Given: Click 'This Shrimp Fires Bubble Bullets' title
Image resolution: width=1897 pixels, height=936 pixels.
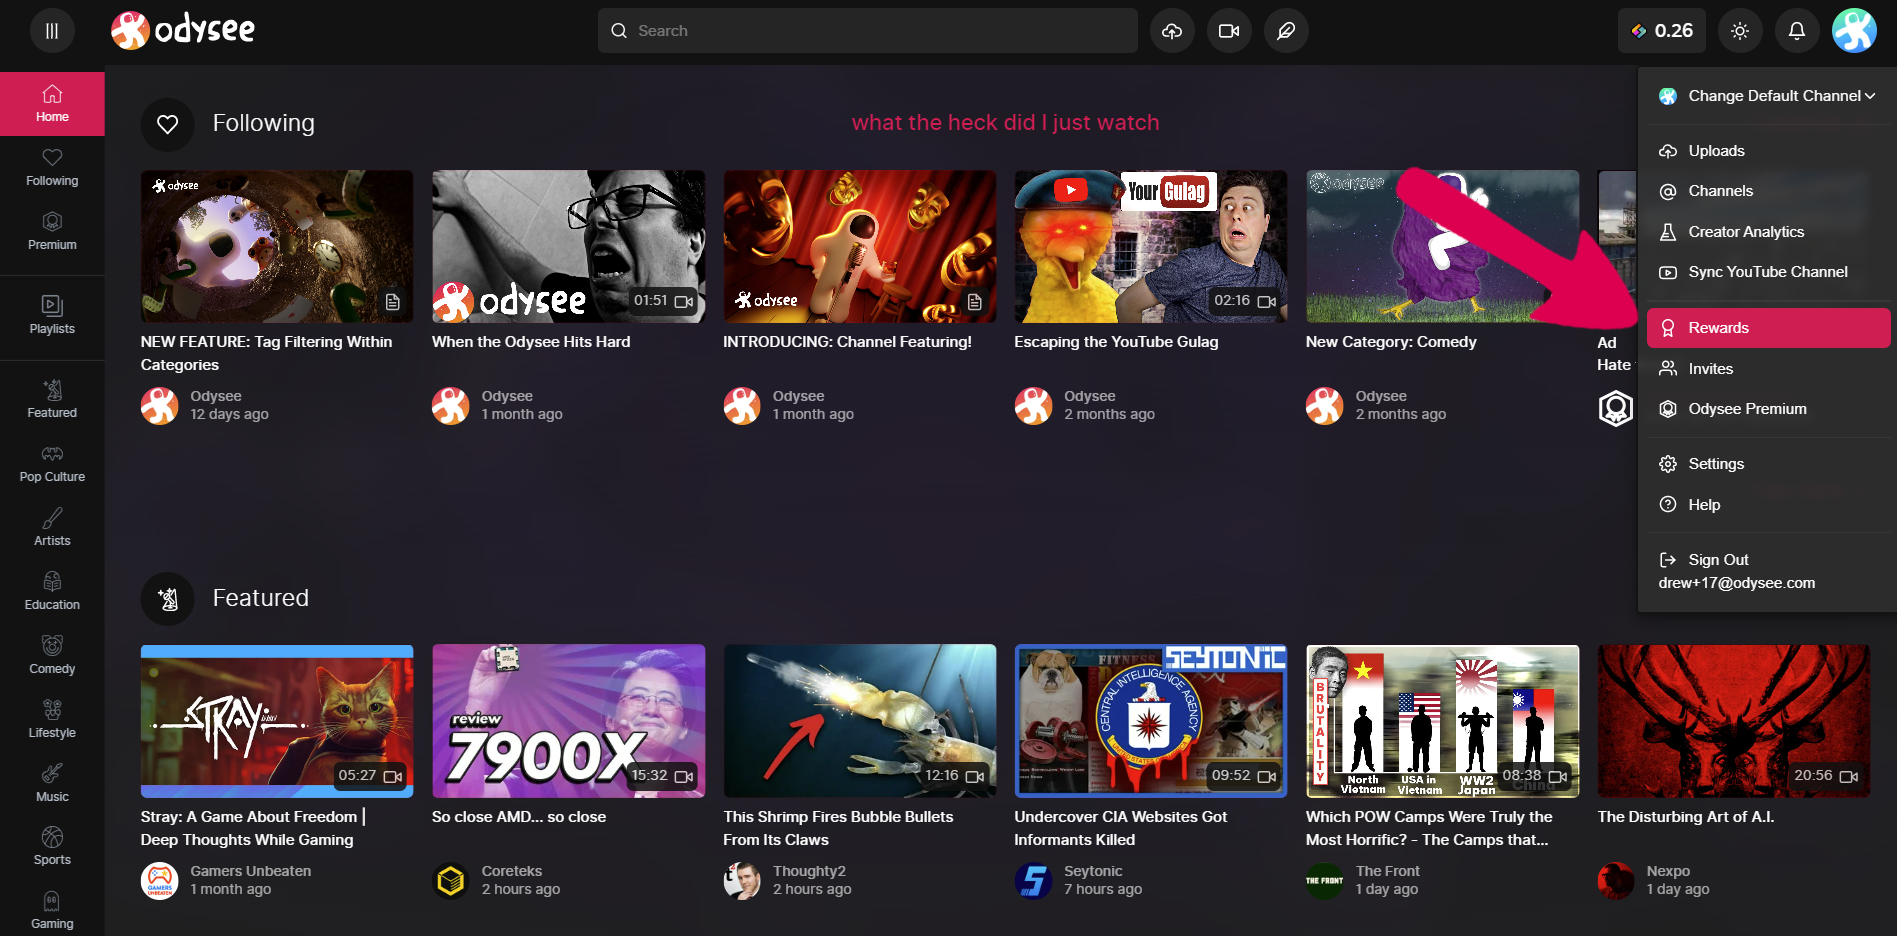Looking at the screenshot, I should 838,828.
